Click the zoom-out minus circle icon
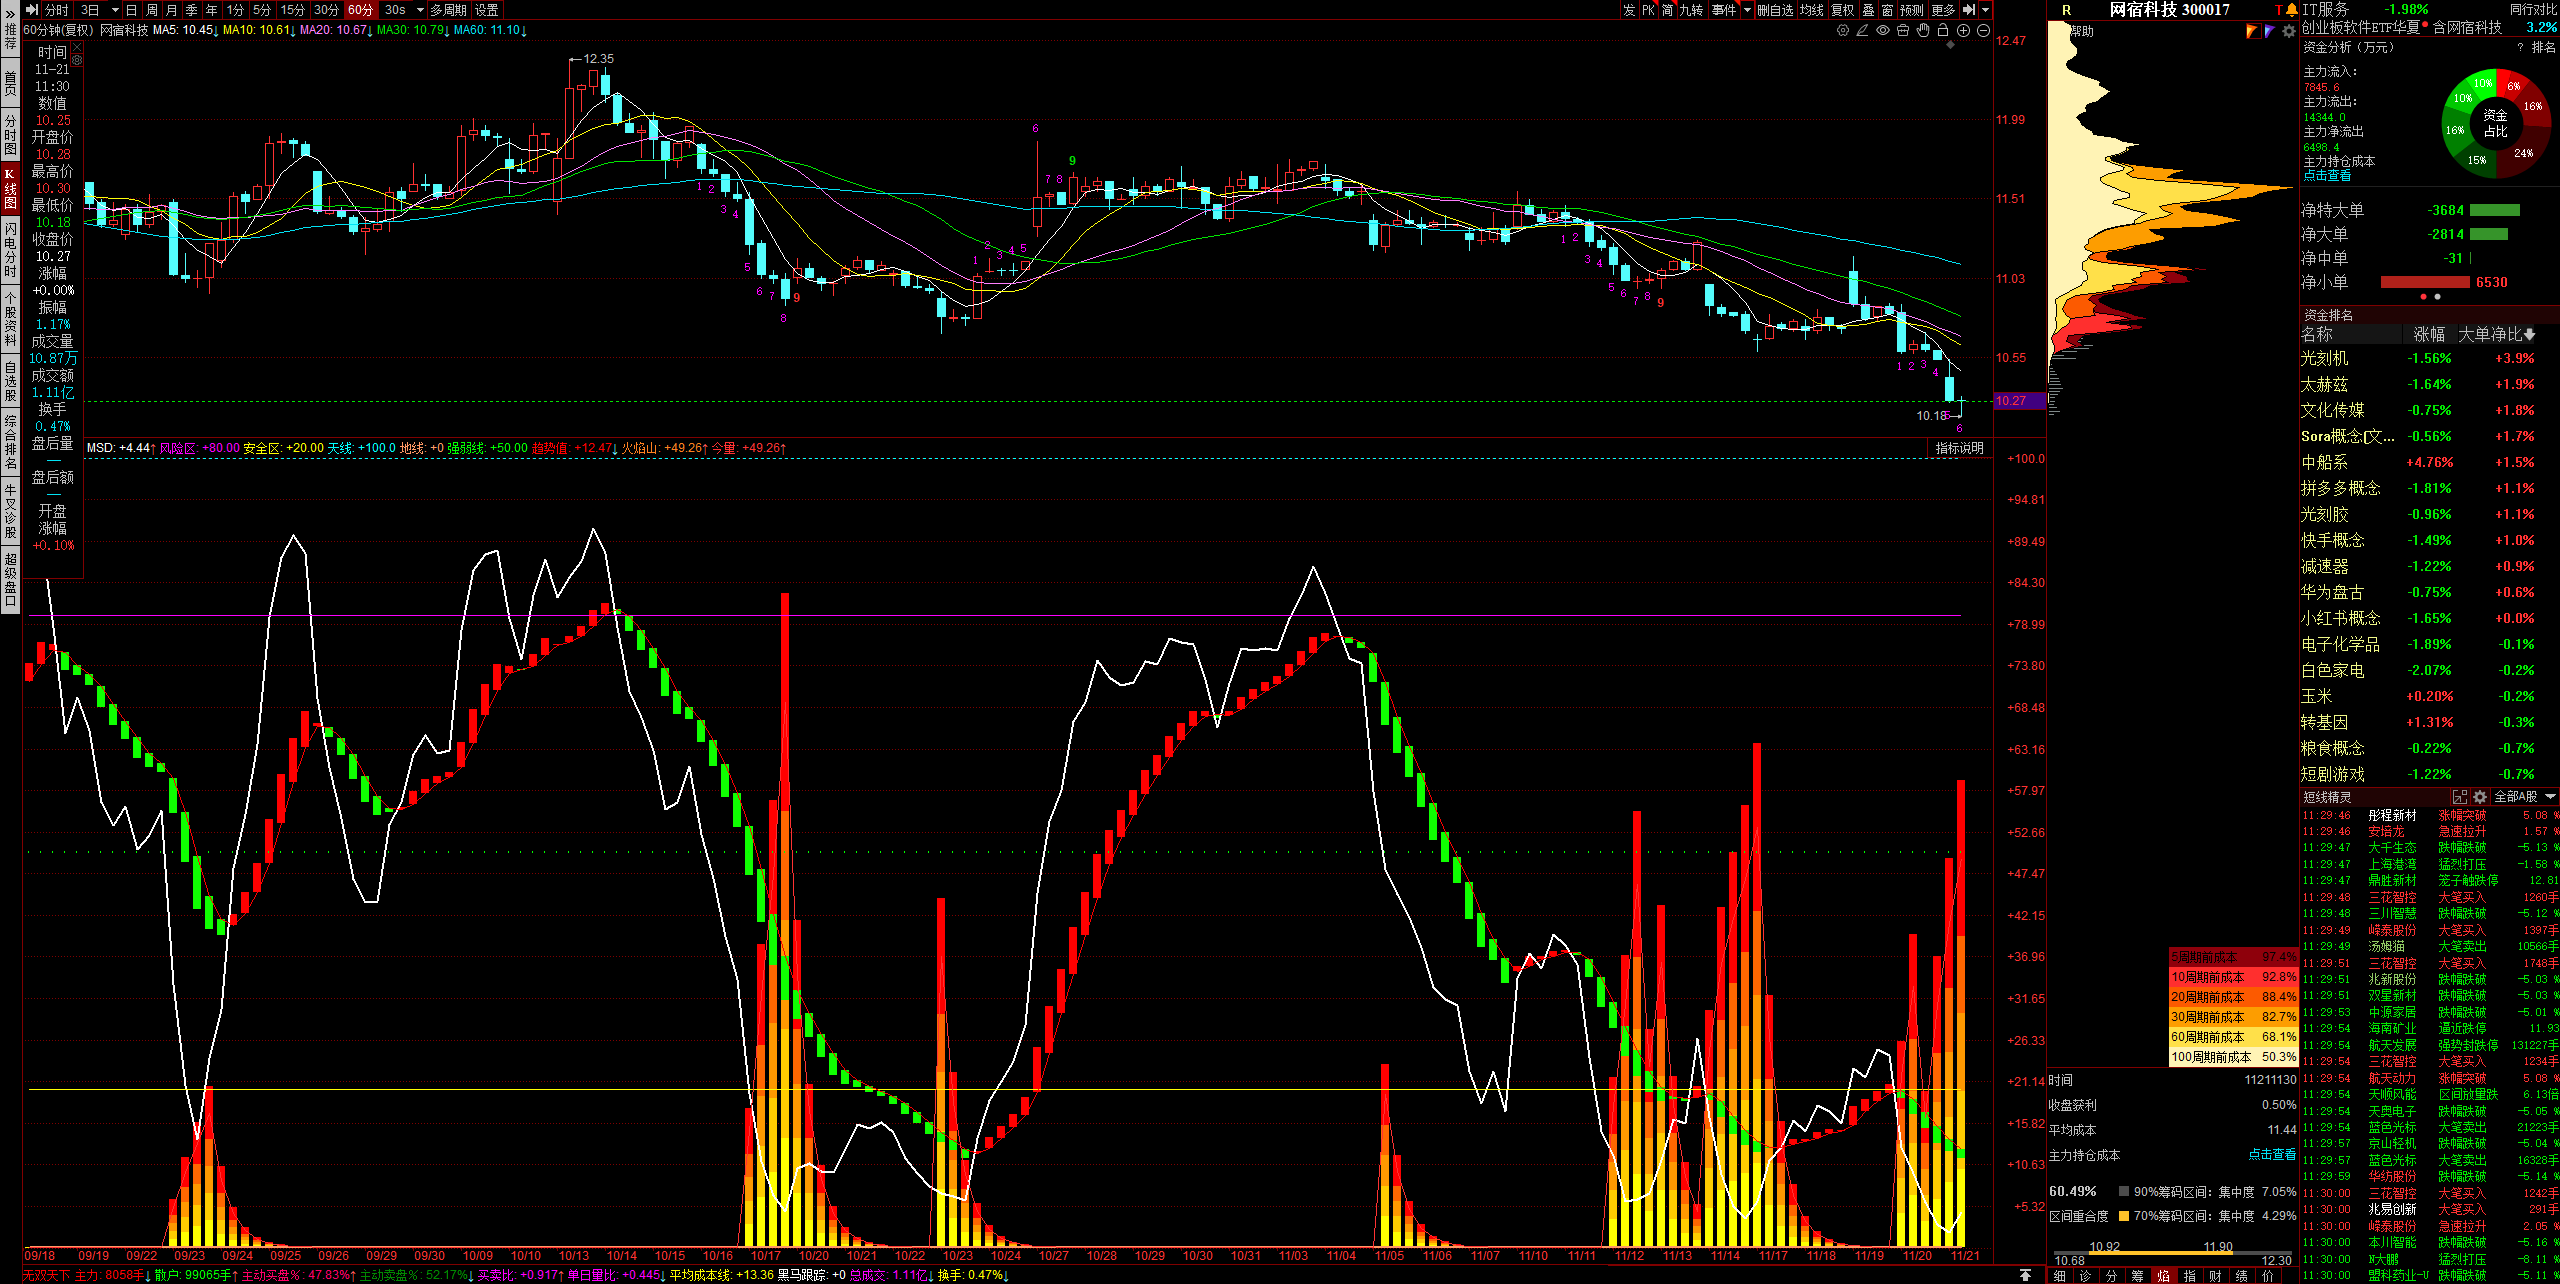This screenshot has width=2560, height=1284. [1983, 30]
